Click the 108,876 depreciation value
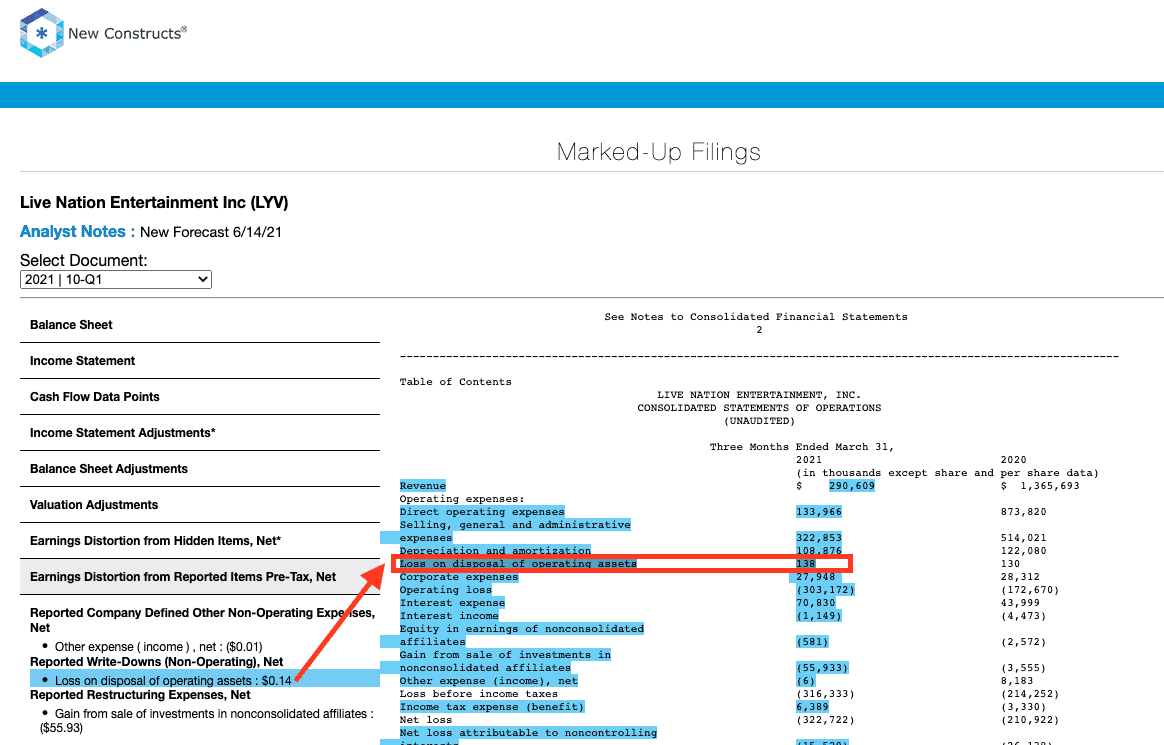1164x745 pixels. coord(819,551)
